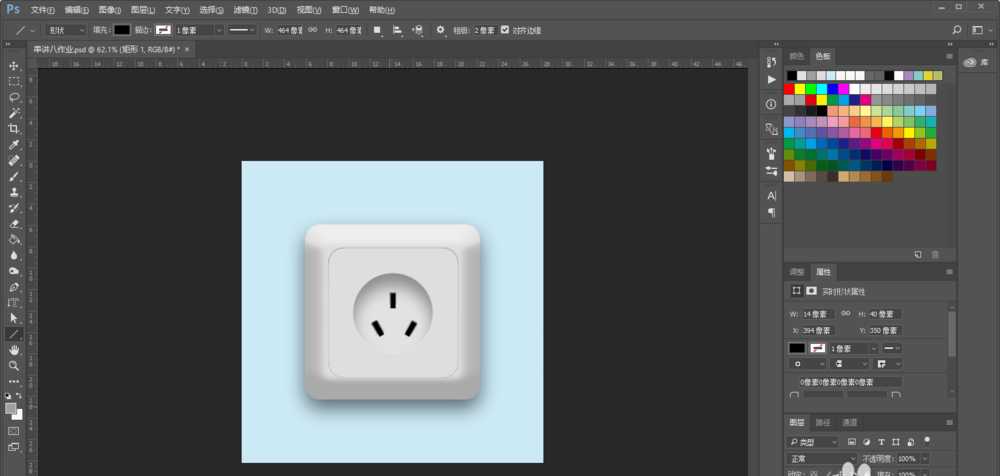
Task: Select the Hand tool
Action: point(14,350)
